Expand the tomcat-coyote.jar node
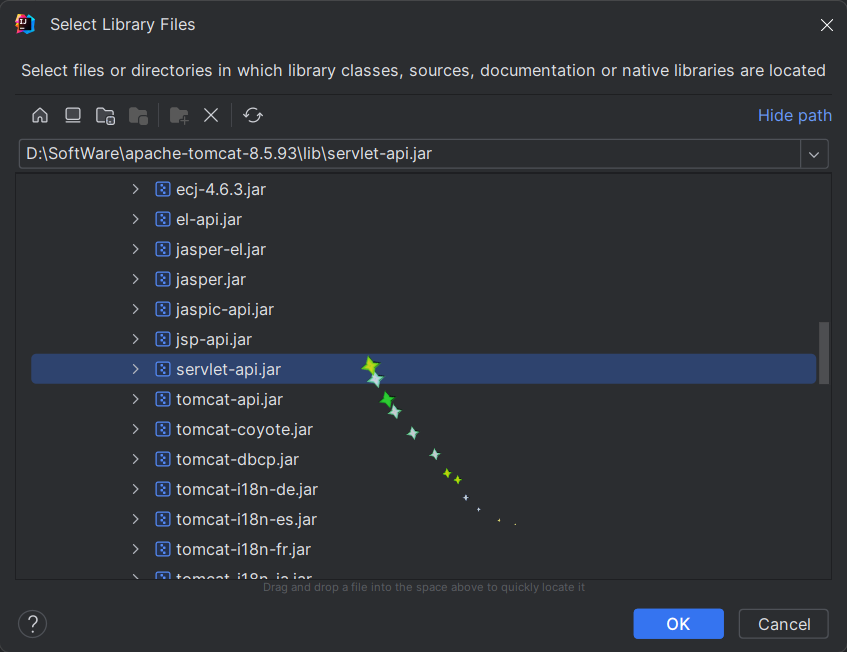The width and height of the screenshot is (847, 652). 136,429
